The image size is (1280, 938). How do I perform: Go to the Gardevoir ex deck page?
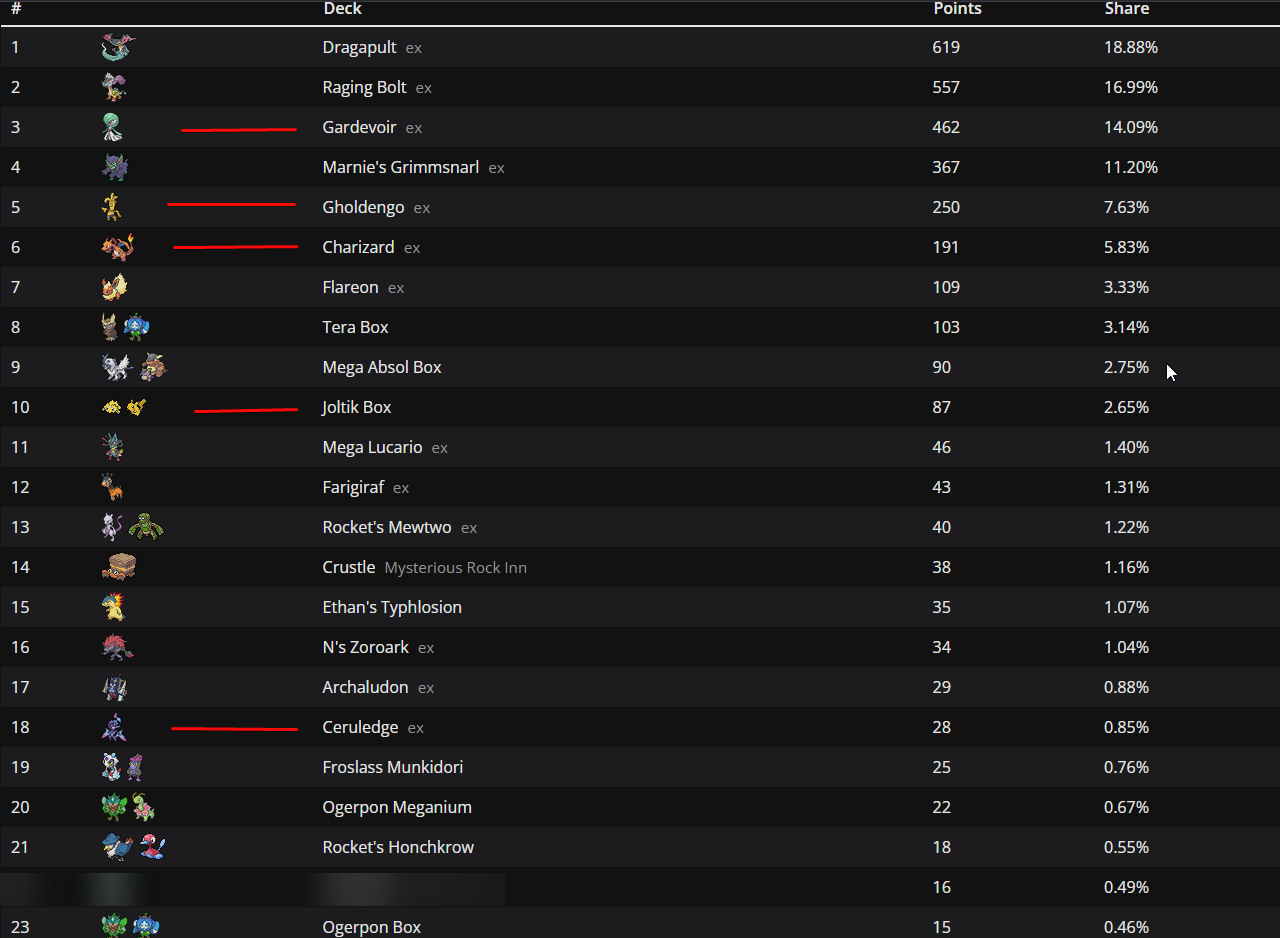[x=372, y=127]
